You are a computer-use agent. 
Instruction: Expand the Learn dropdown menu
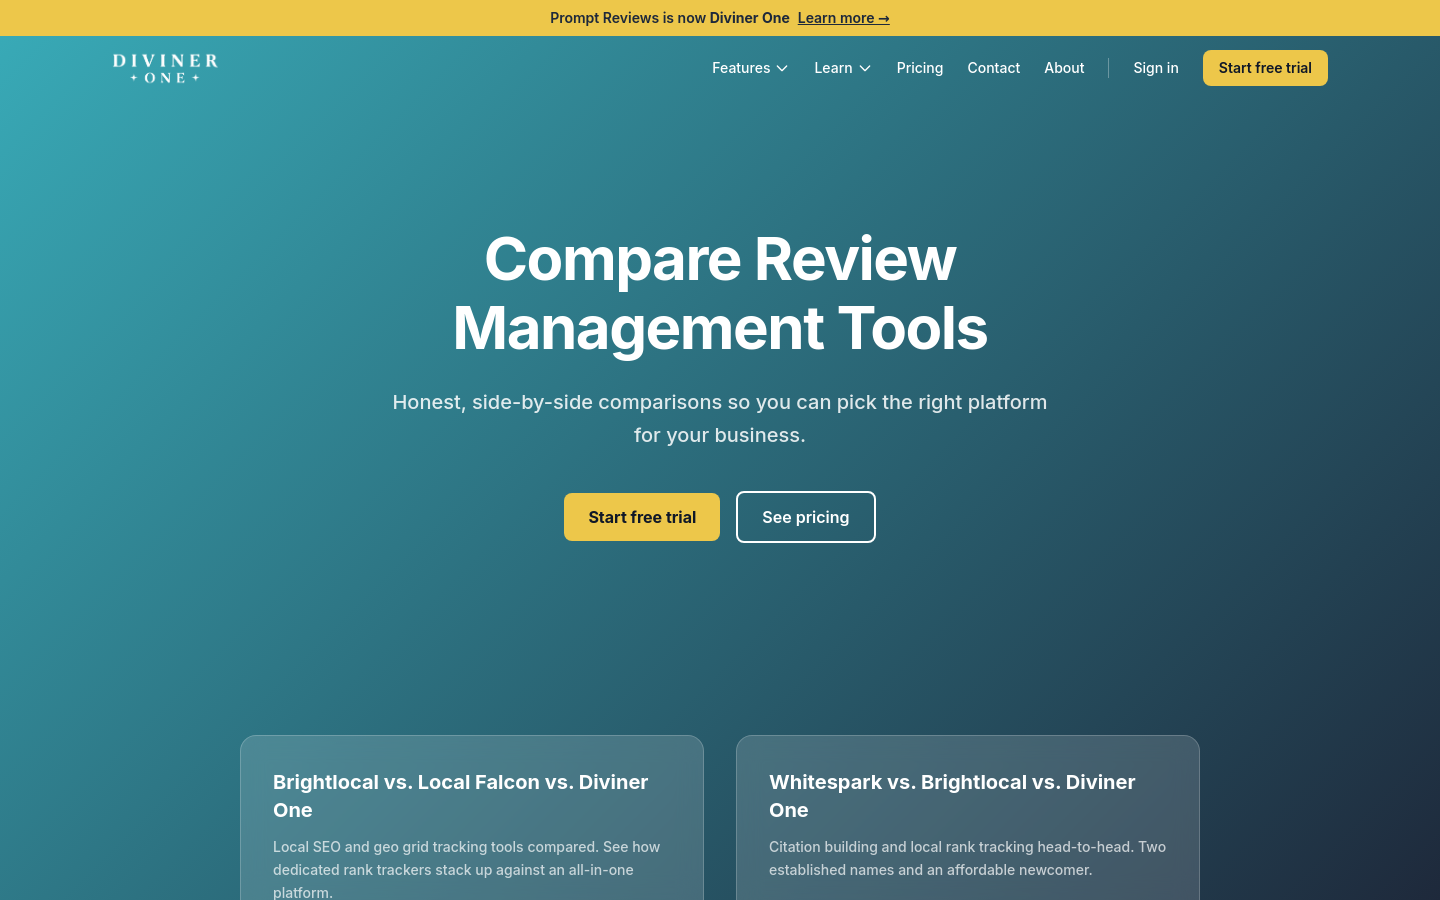coord(842,68)
